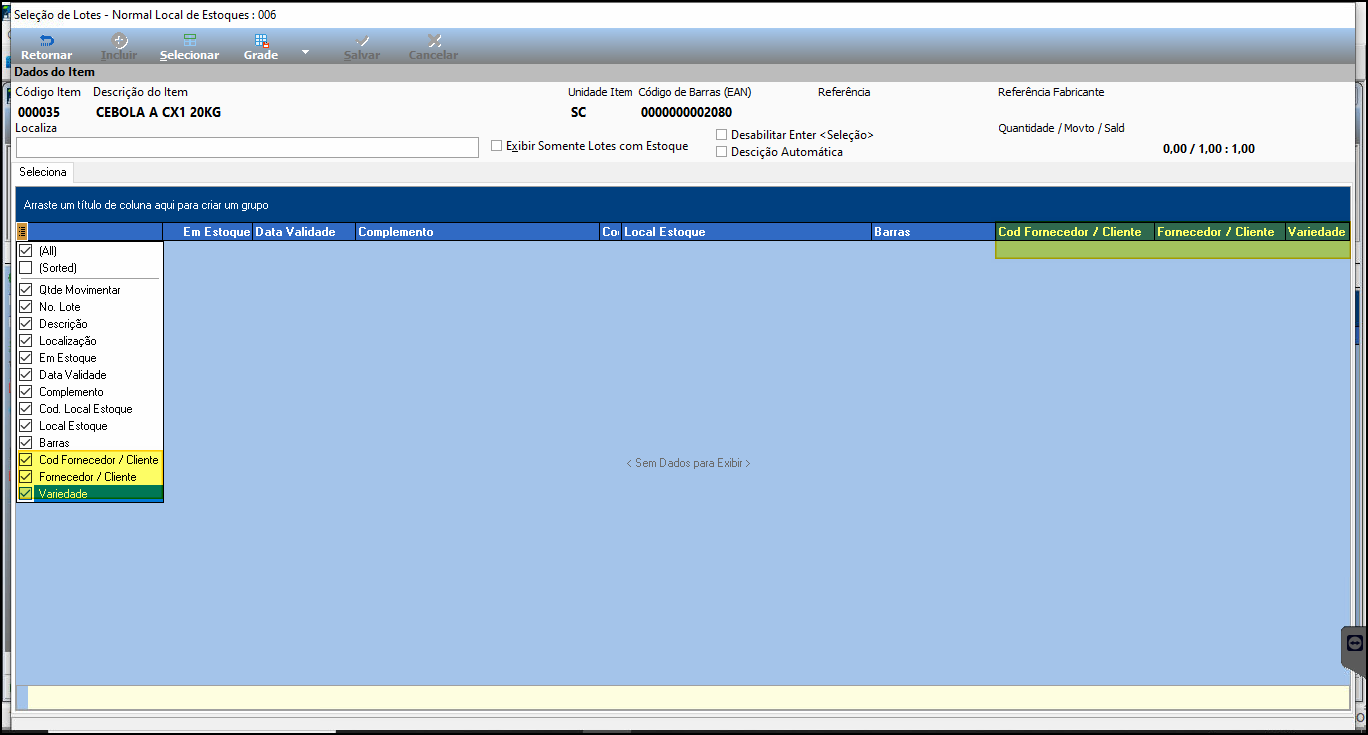Click the Cancelar toolbar button
This screenshot has height=735, width=1368.
433,47
